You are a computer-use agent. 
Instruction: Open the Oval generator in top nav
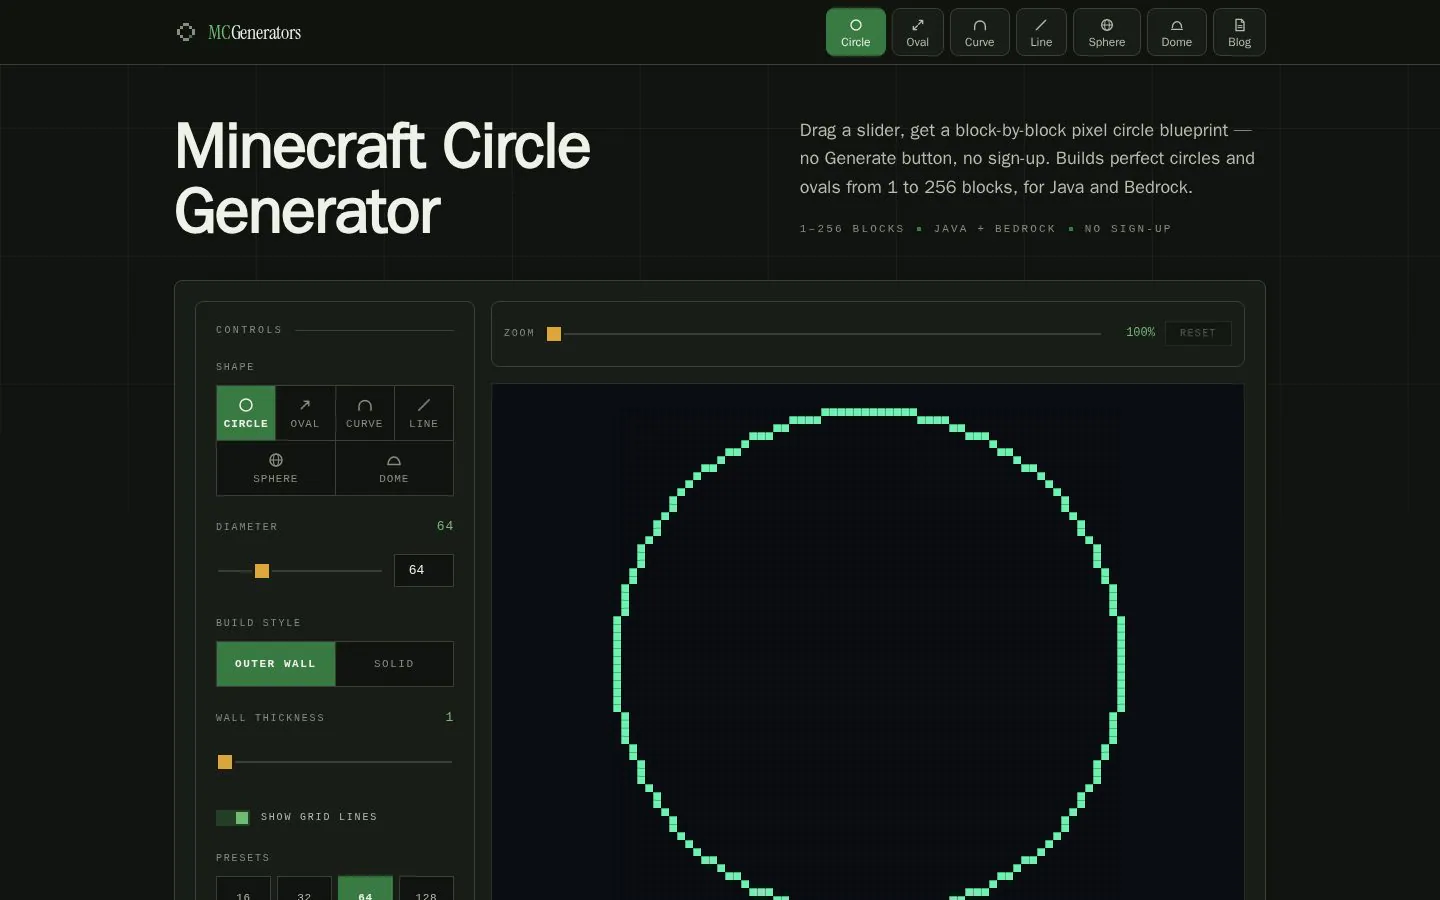917,32
